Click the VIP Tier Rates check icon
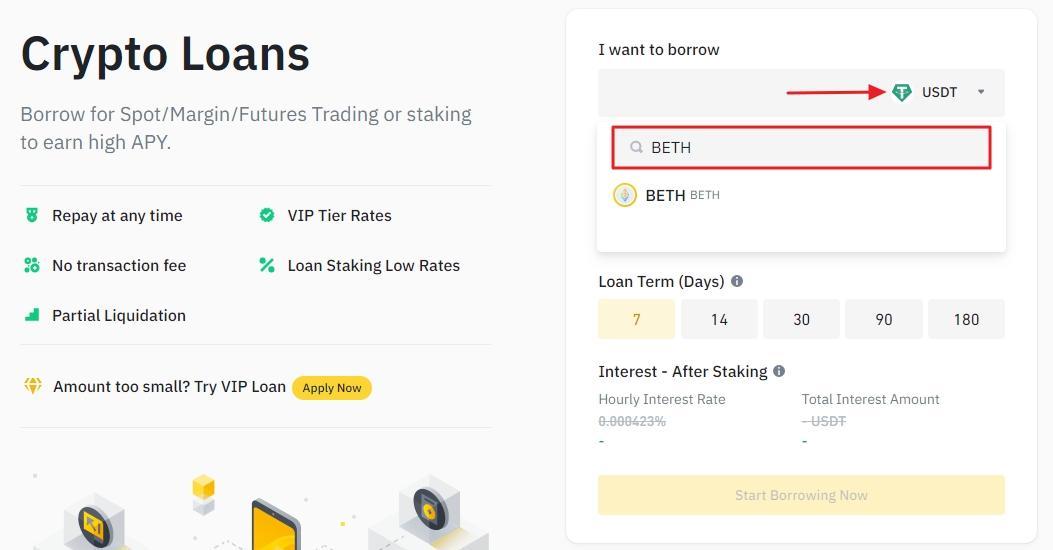Viewport: 1053px width, 550px height. (x=267, y=215)
